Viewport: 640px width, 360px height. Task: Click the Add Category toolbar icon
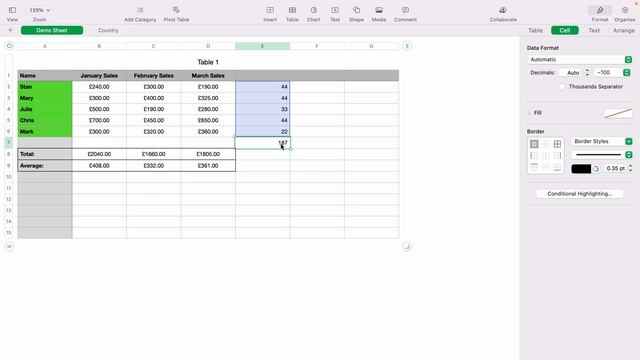140,10
